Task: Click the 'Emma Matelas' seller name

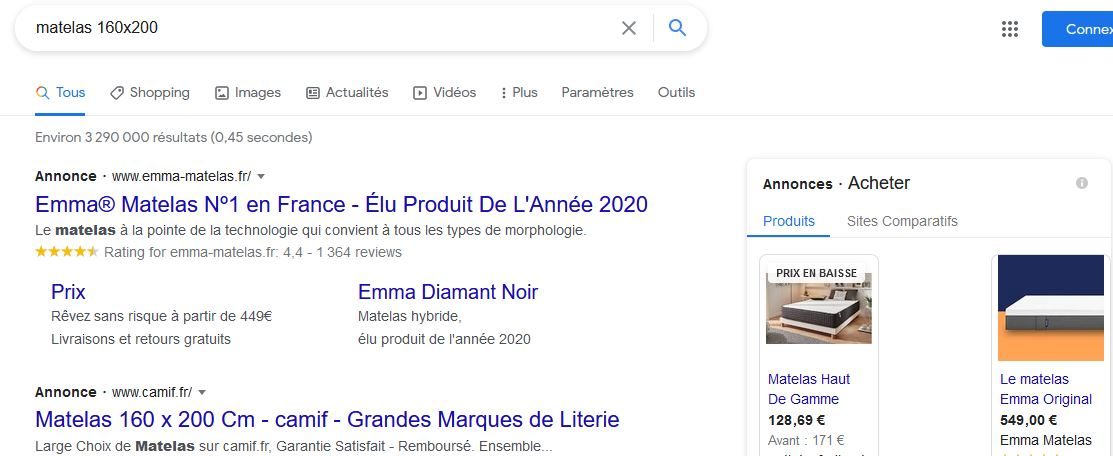Action: click(1046, 440)
